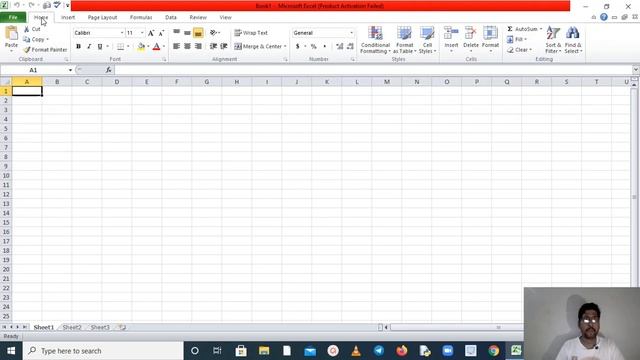Expand the Font dialog launcher
640x360 pixels.
164,60
